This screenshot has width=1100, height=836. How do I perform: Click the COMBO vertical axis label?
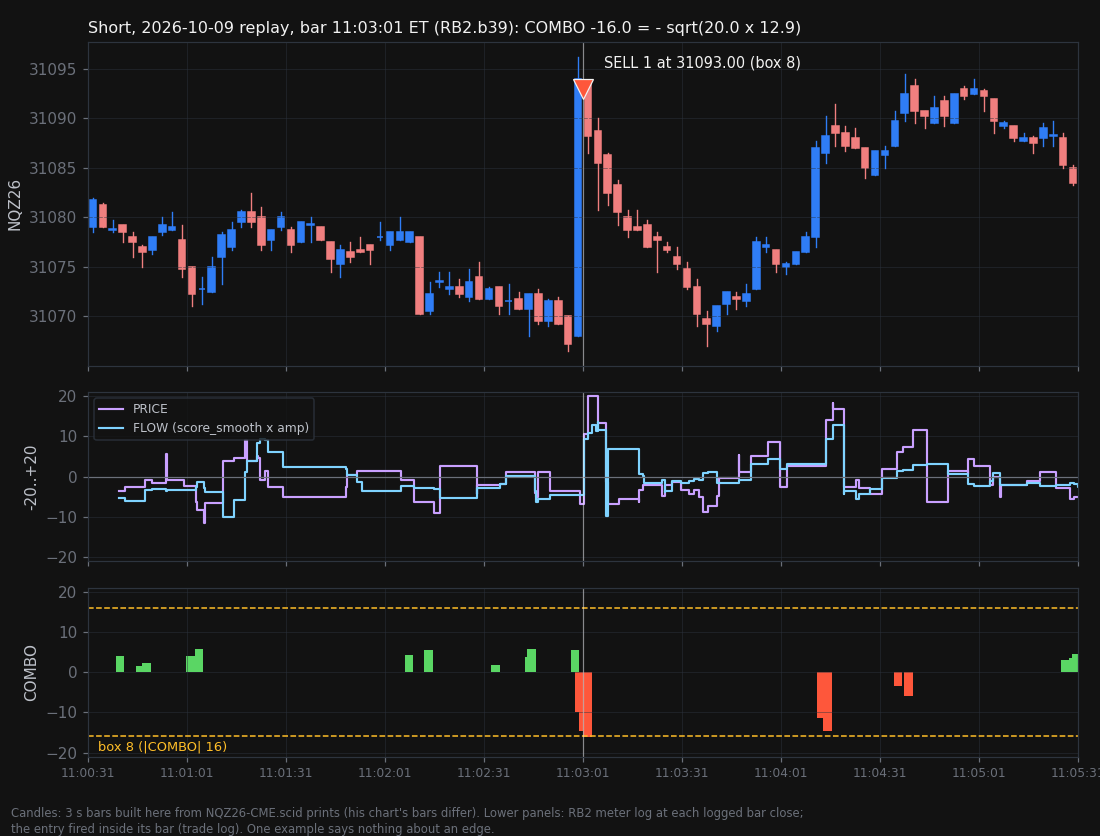pos(29,673)
